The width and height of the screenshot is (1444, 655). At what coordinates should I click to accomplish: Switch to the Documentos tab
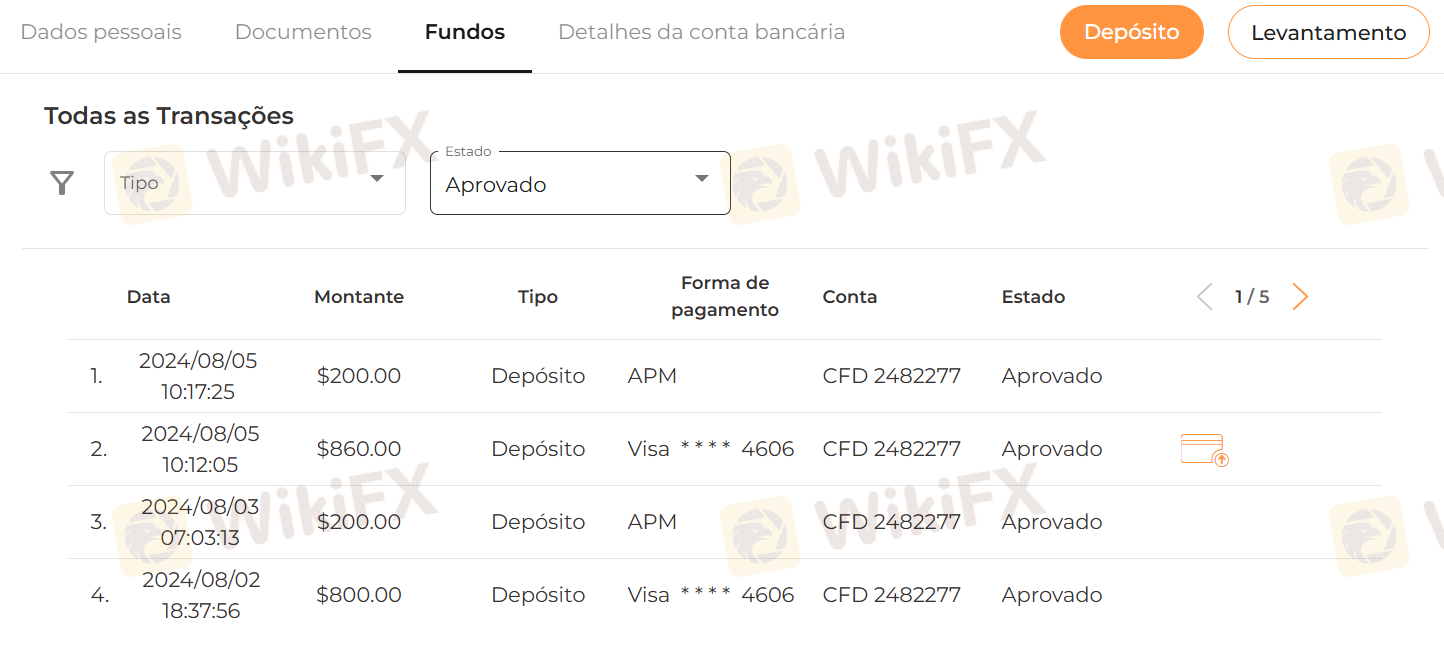coord(303,32)
